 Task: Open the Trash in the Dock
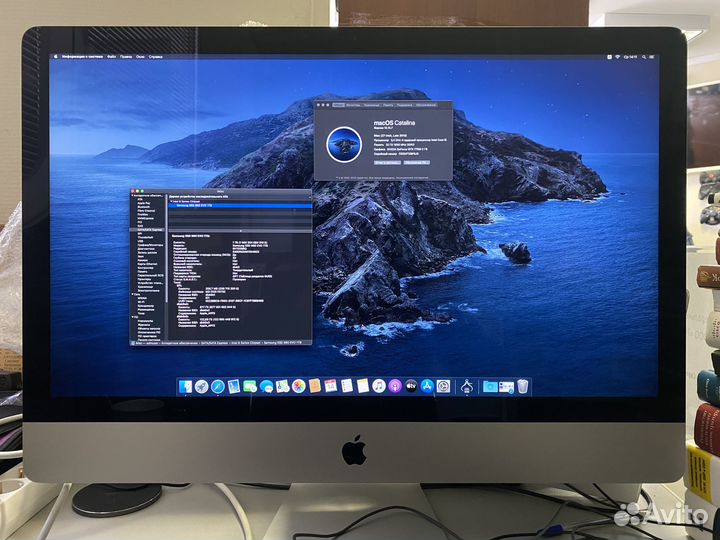pos(523,386)
